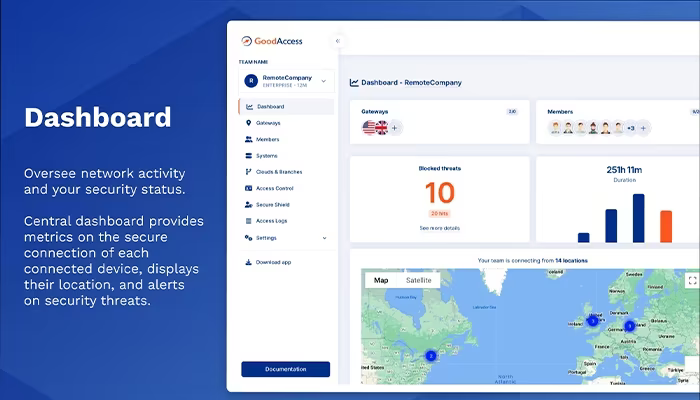Click the 14 locations text
This screenshot has height=400, width=700.
(571, 261)
